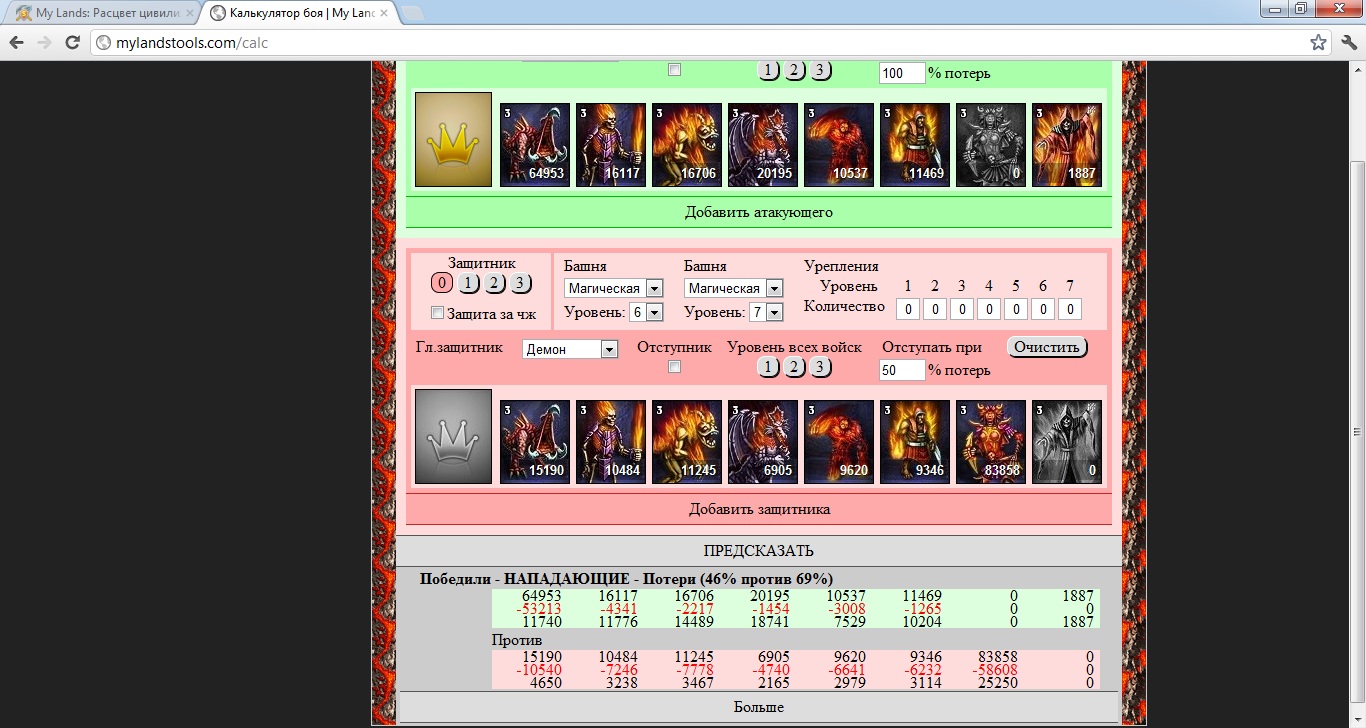The image size is (1366, 728).
Task: Click the attacker gold crown hero icon
Action: [x=453, y=140]
